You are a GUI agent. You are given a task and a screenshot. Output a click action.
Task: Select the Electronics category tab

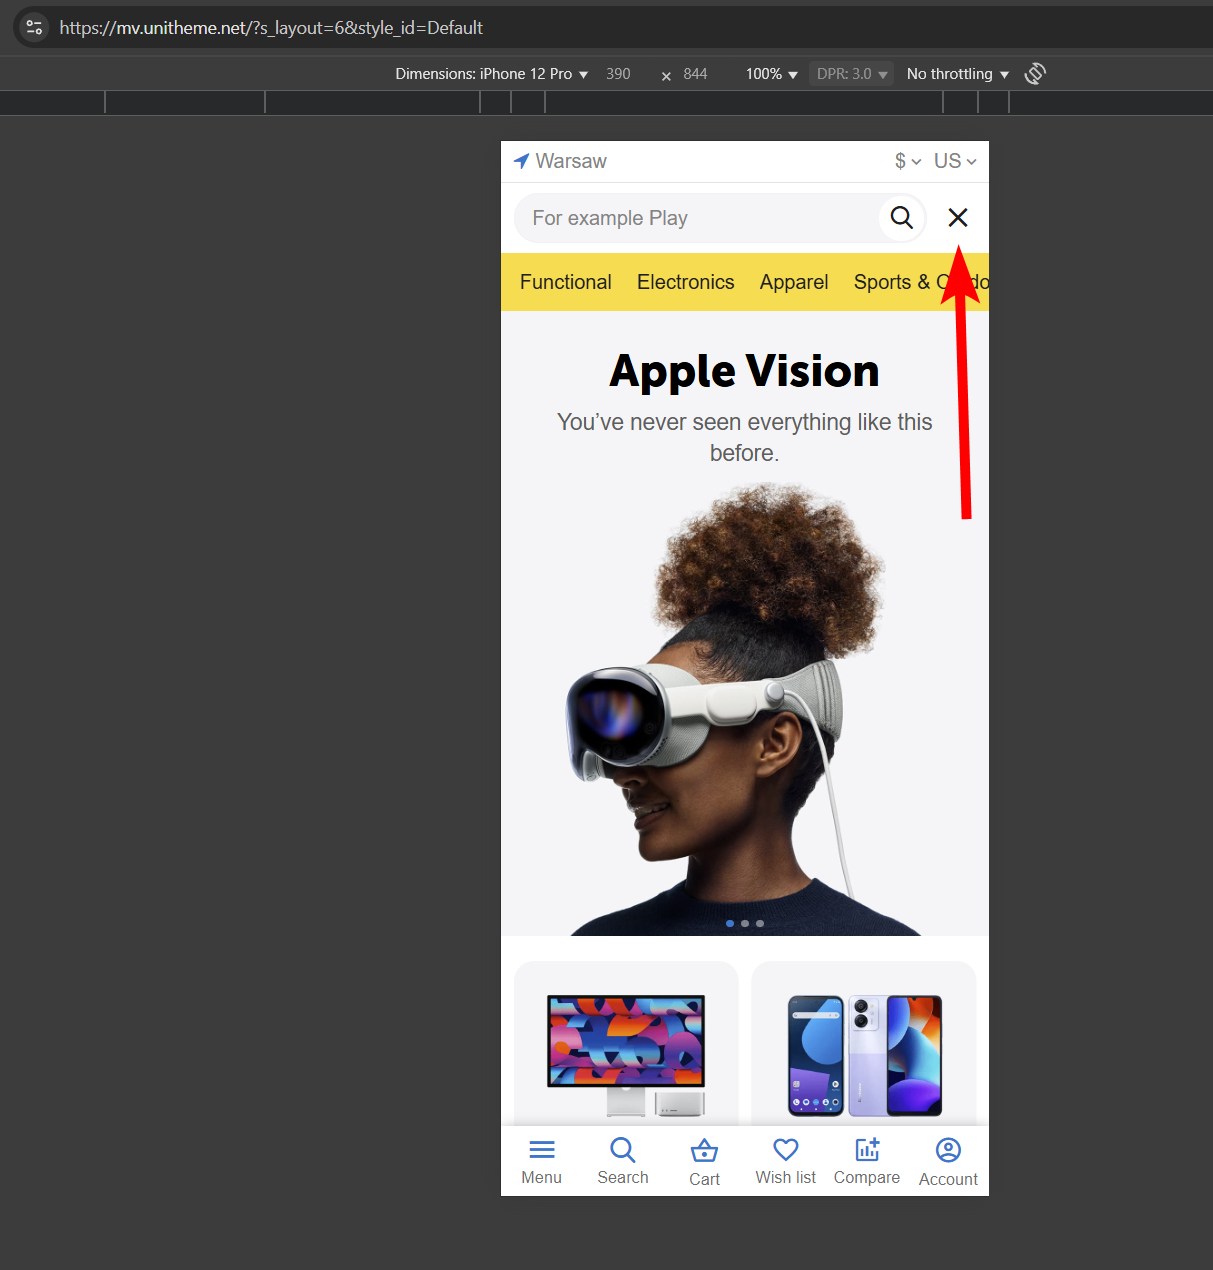click(686, 282)
